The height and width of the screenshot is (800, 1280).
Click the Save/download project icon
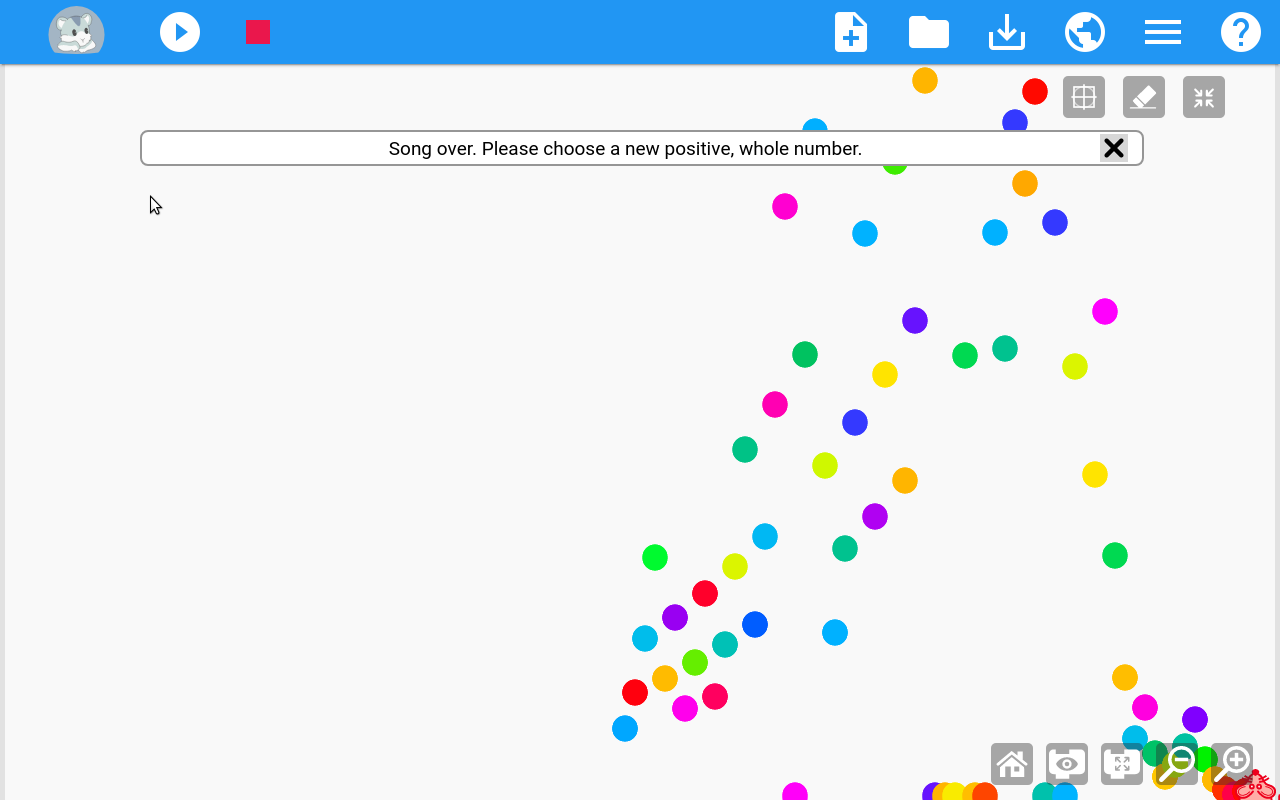1006,32
